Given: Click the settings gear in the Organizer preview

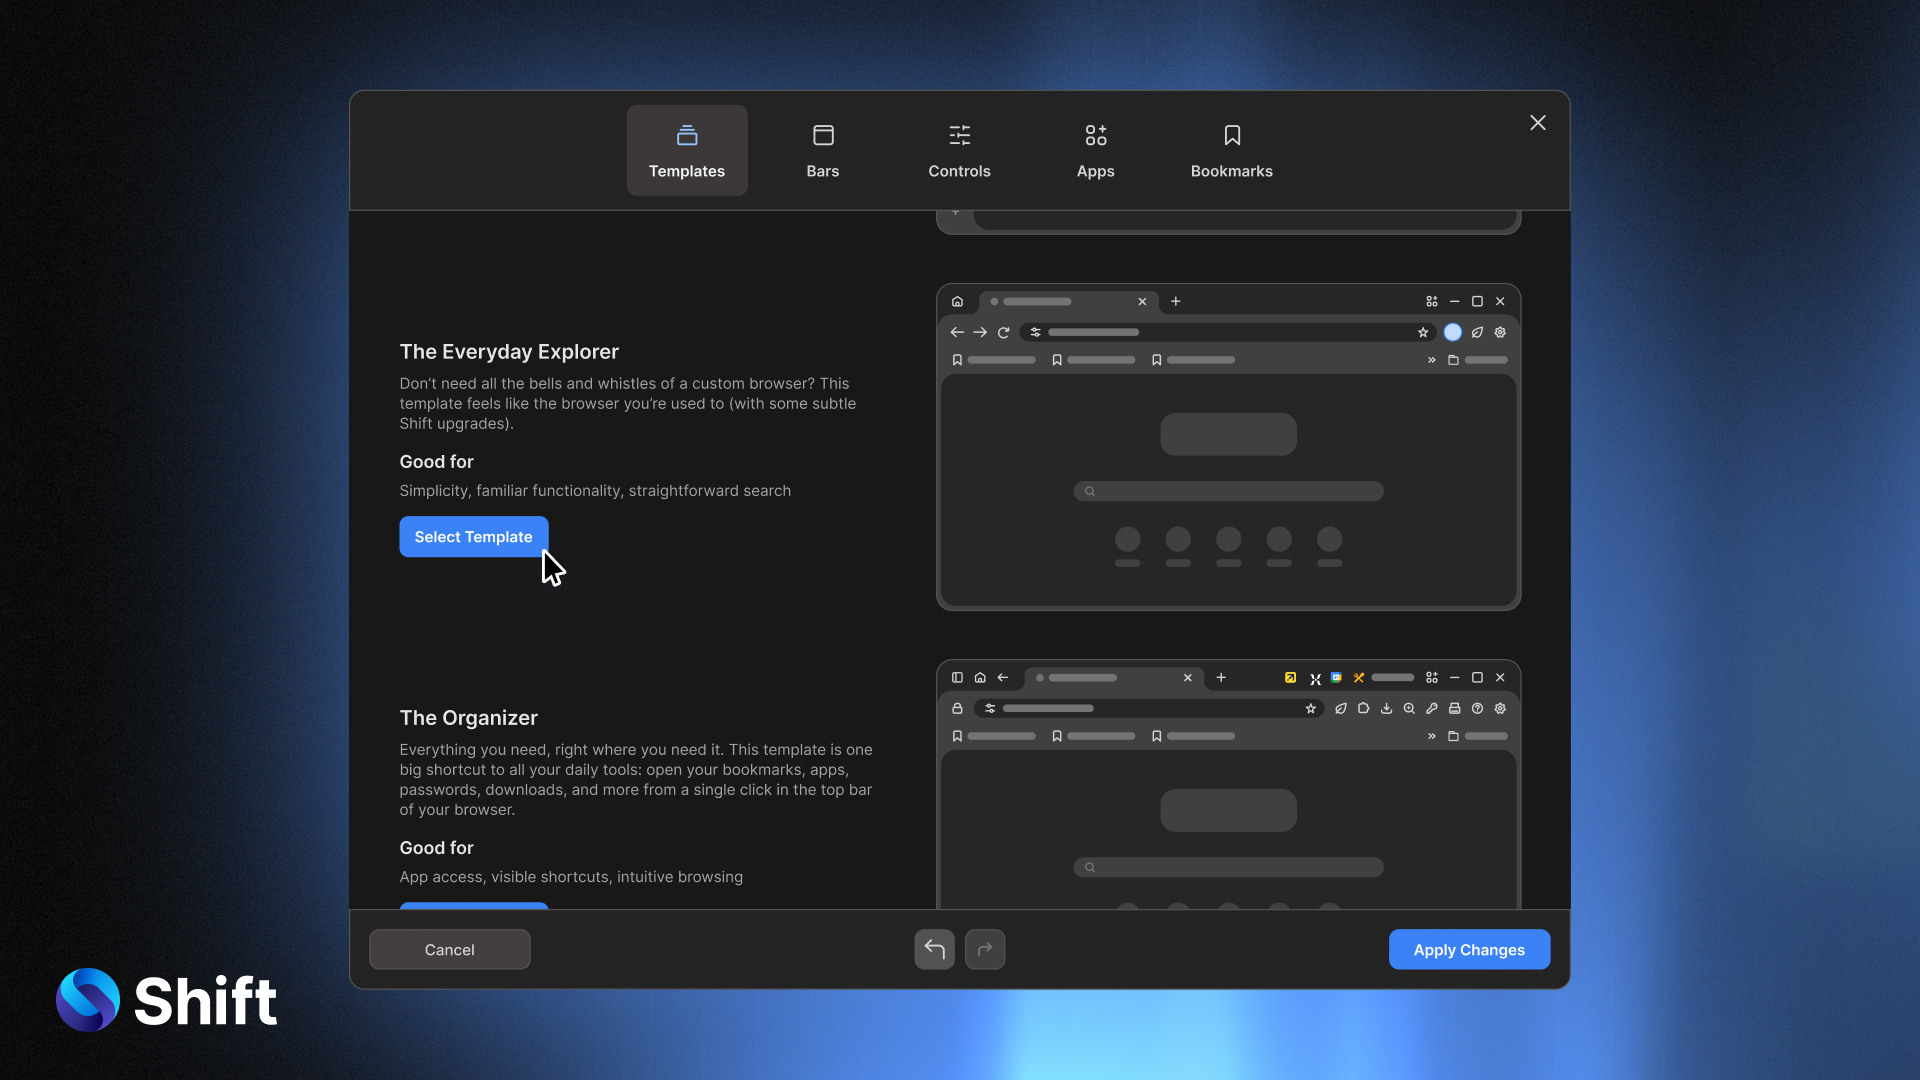Looking at the screenshot, I should [x=1500, y=708].
